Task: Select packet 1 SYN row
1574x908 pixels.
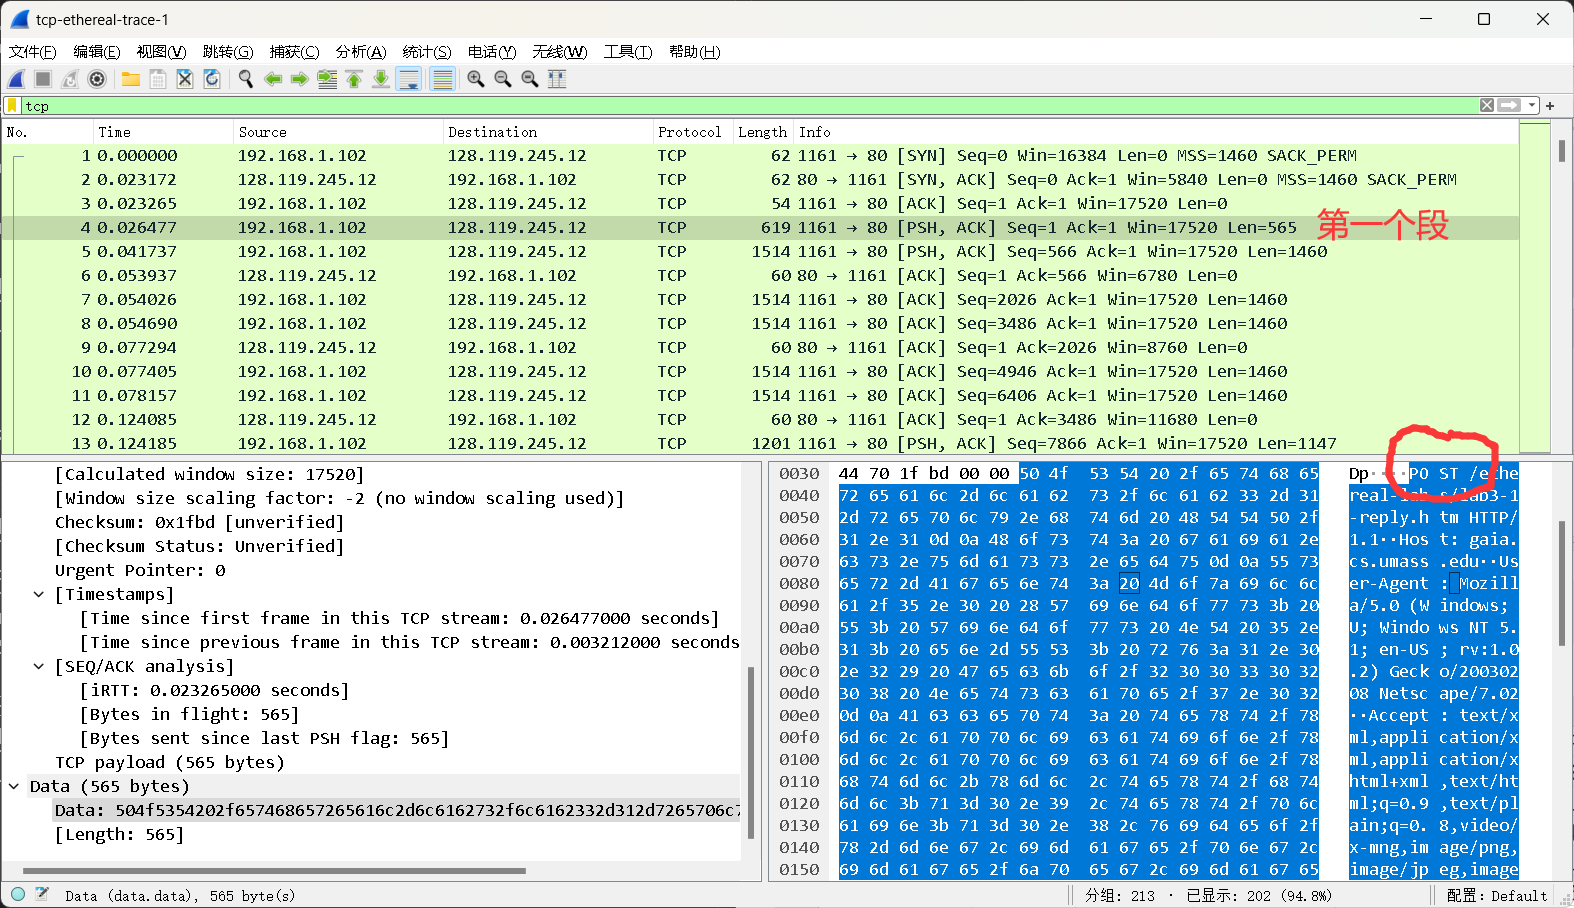Action: pyautogui.click(x=760, y=156)
